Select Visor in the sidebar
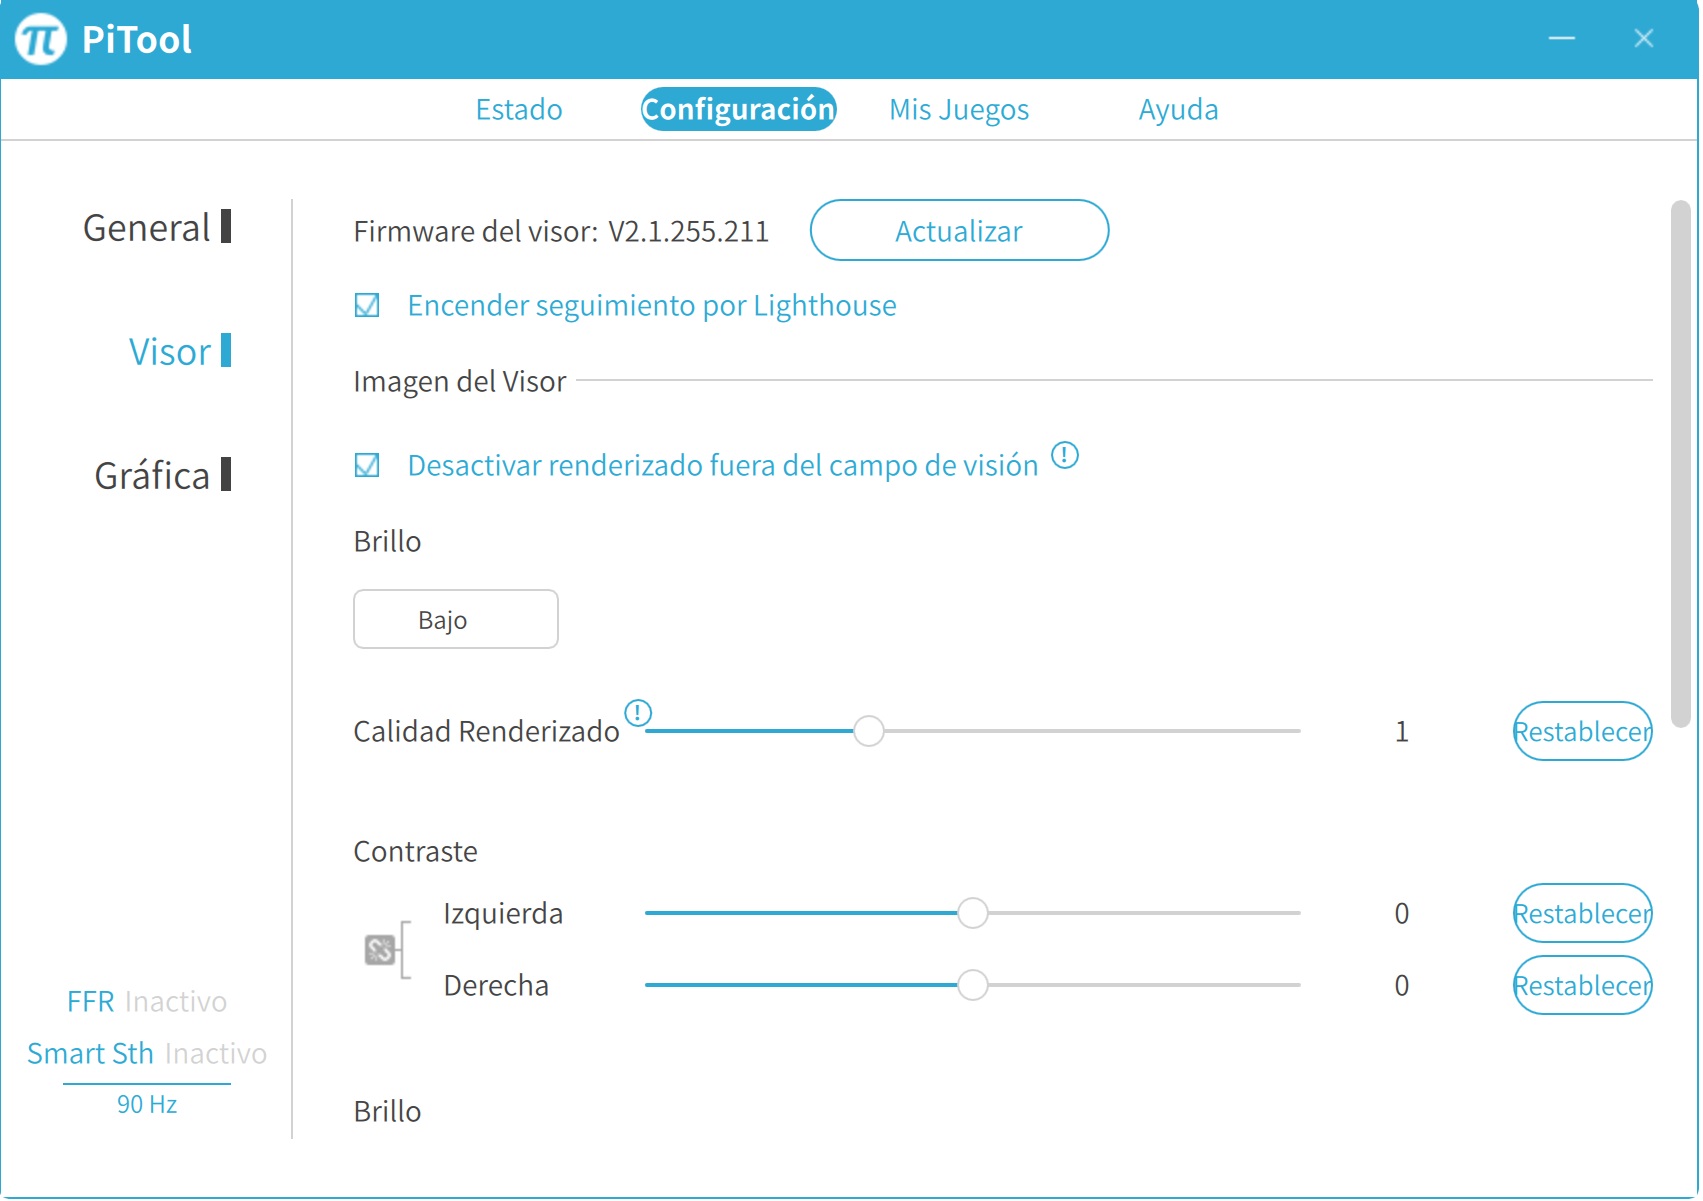Image resolution: width=1703 pixels, height=1201 pixels. pyautogui.click(x=180, y=352)
